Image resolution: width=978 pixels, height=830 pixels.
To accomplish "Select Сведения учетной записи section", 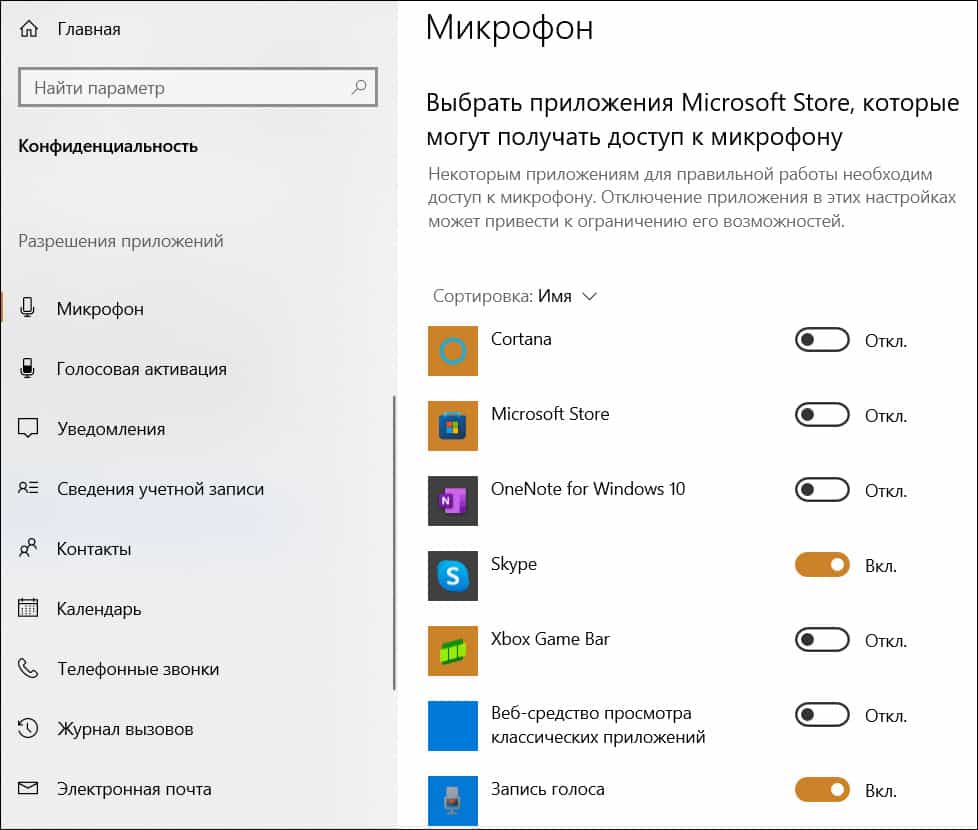I will tap(160, 489).
